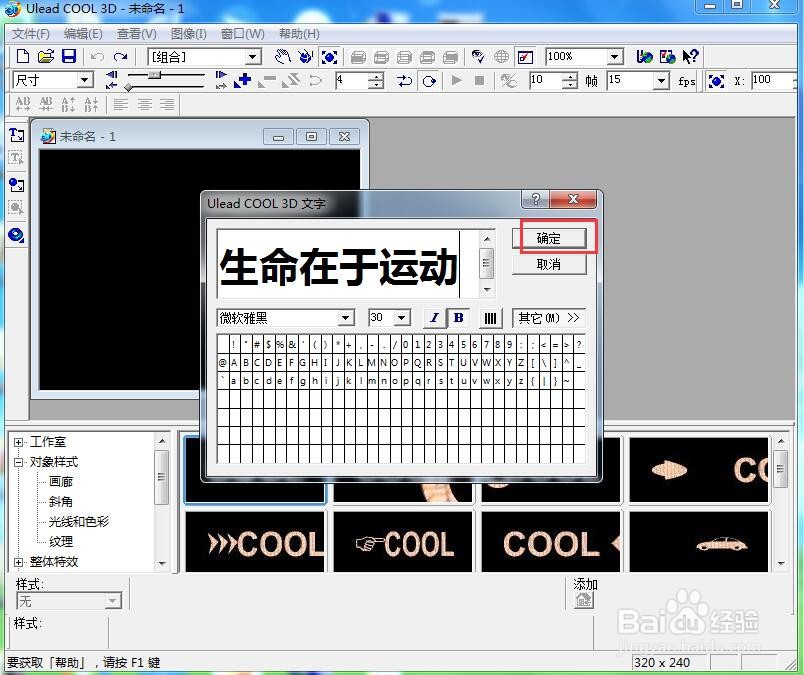The image size is (804, 675).
Task: Click the Insert Graphics tool in left sidebar
Action: (16, 185)
